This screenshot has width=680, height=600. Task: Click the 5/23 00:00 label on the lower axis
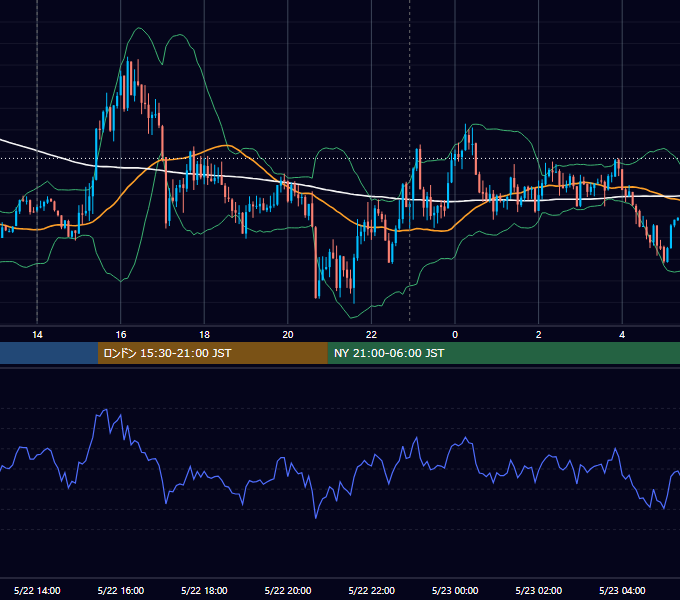point(455,590)
